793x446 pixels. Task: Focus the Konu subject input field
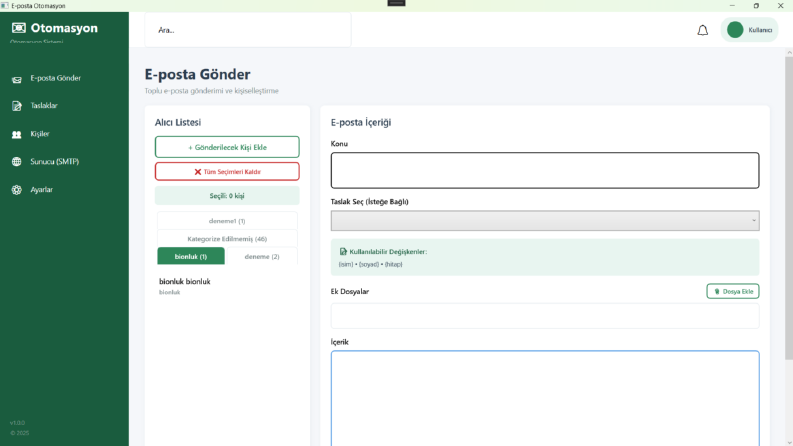coord(545,170)
